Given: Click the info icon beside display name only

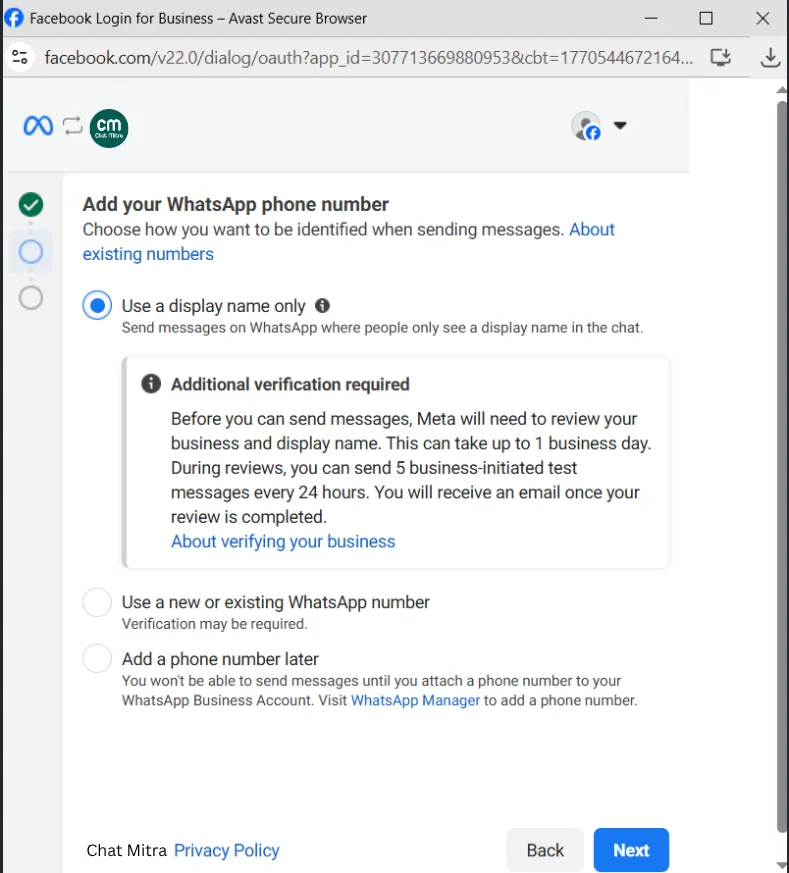Looking at the screenshot, I should click(x=322, y=305).
